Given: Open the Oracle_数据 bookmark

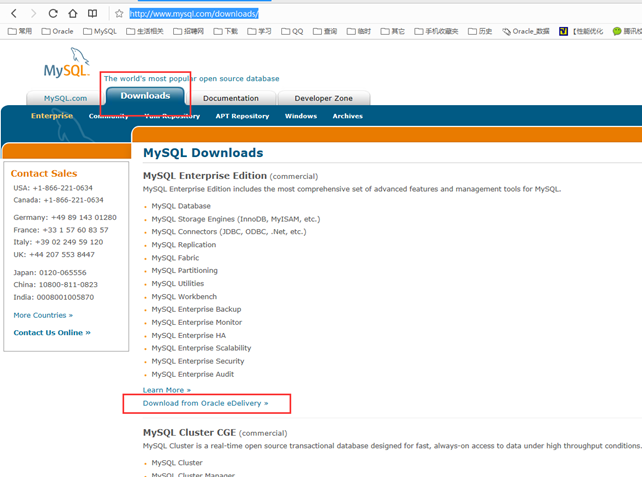Looking at the screenshot, I should pyautogui.click(x=526, y=31).
